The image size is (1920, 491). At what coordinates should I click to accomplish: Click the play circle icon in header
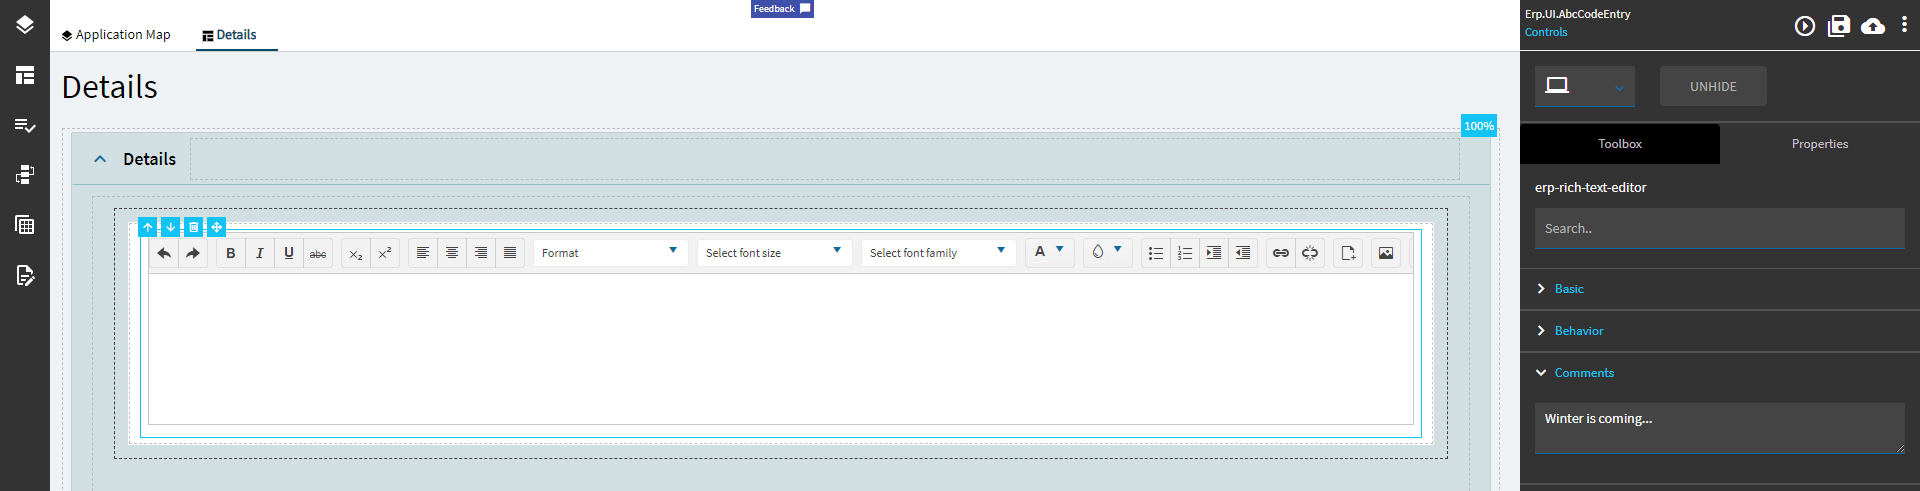1805,26
